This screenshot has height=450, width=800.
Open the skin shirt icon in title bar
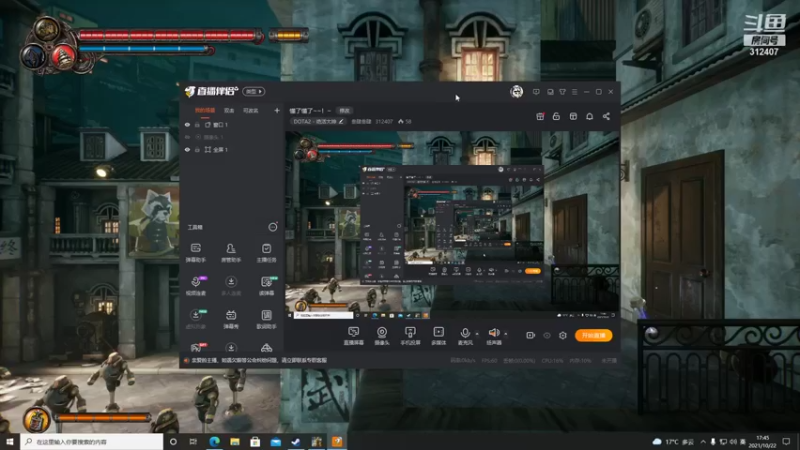562,92
